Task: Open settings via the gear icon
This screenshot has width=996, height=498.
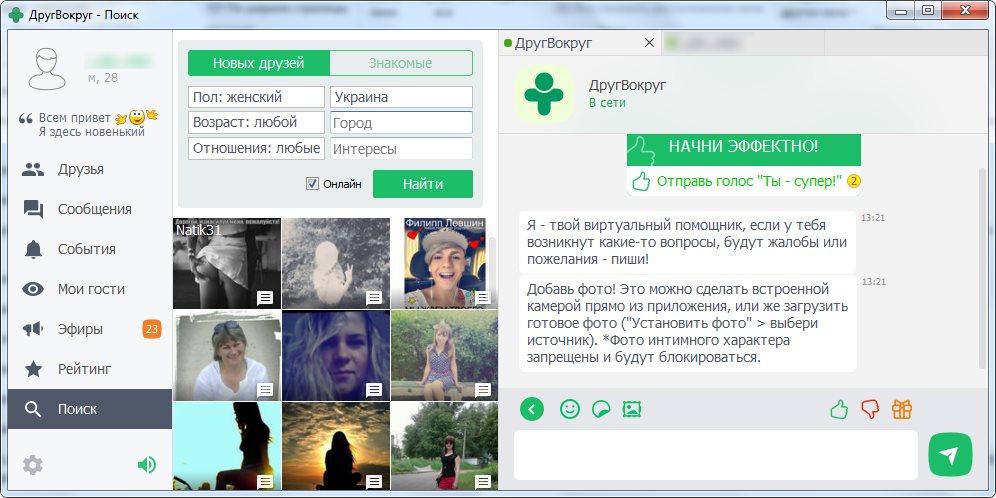Action: (32, 466)
